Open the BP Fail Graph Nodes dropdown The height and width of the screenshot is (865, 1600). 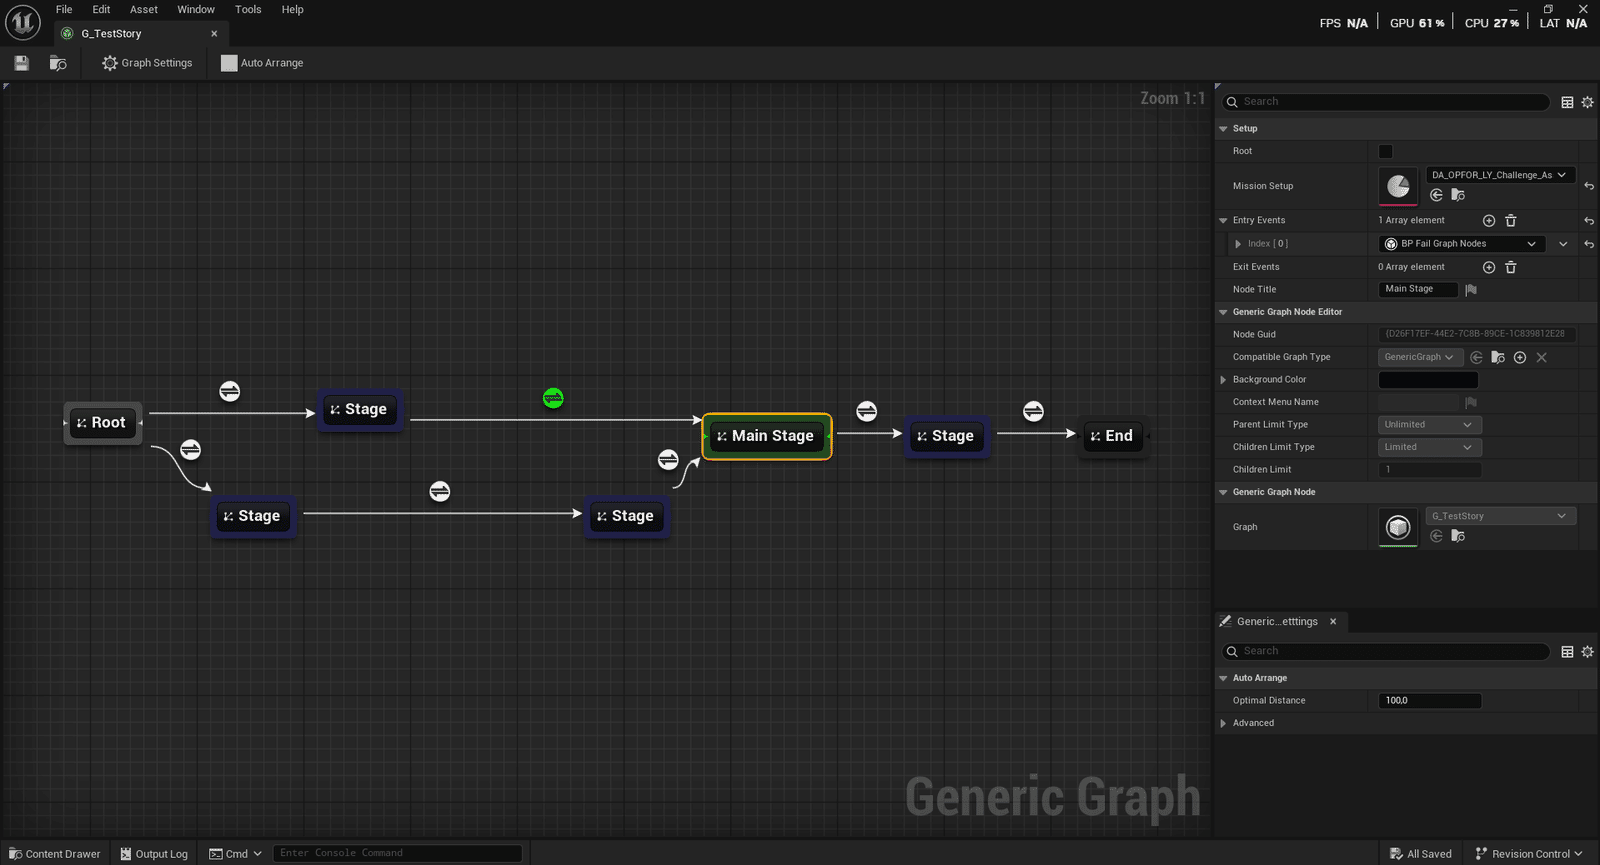[1462, 244]
